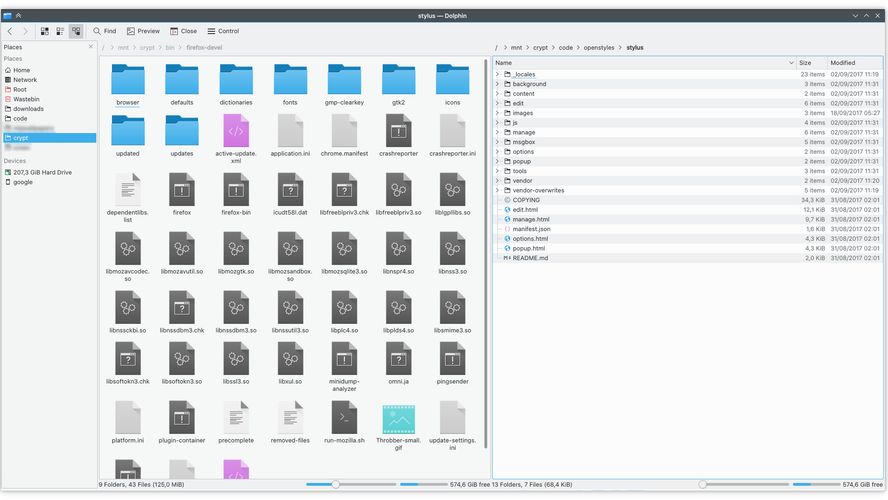The height and width of the screenshot is (500, 888).
Task: Select the run-mozilla.sh script icon
Action: (x=344, y=417)
